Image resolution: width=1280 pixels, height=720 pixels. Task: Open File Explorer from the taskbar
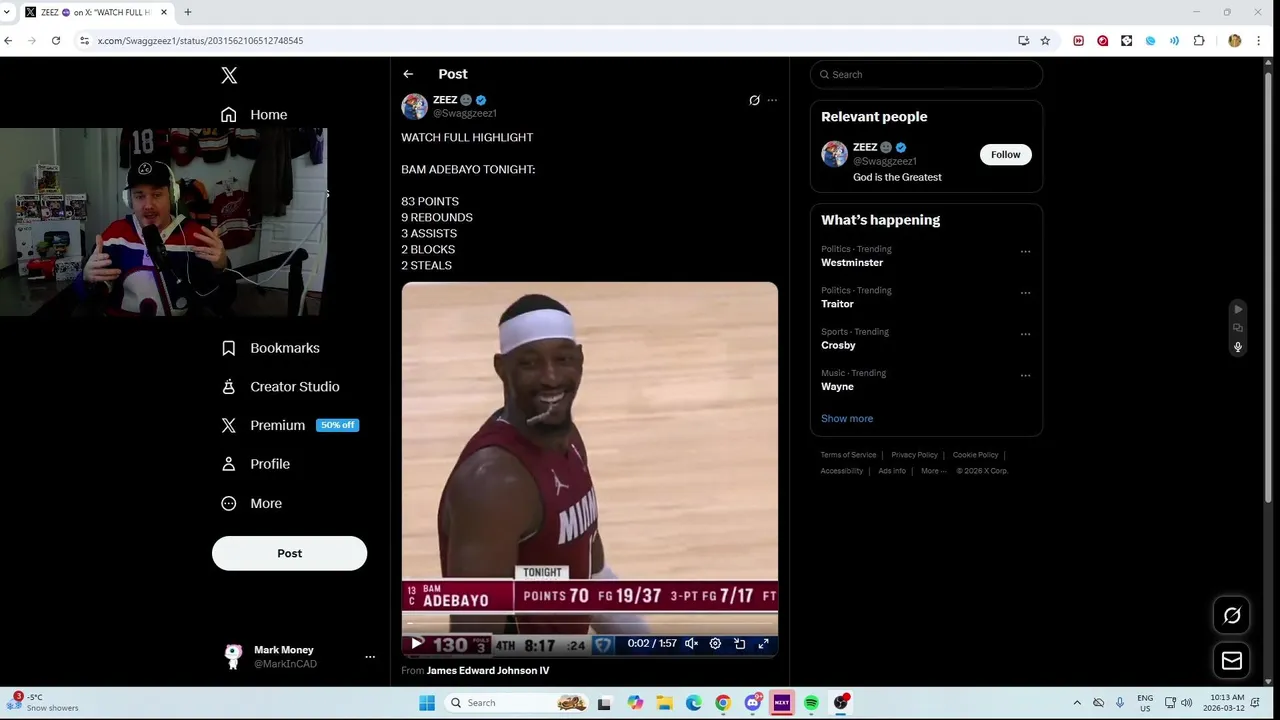pyautogui.click(x=665, y=703)
